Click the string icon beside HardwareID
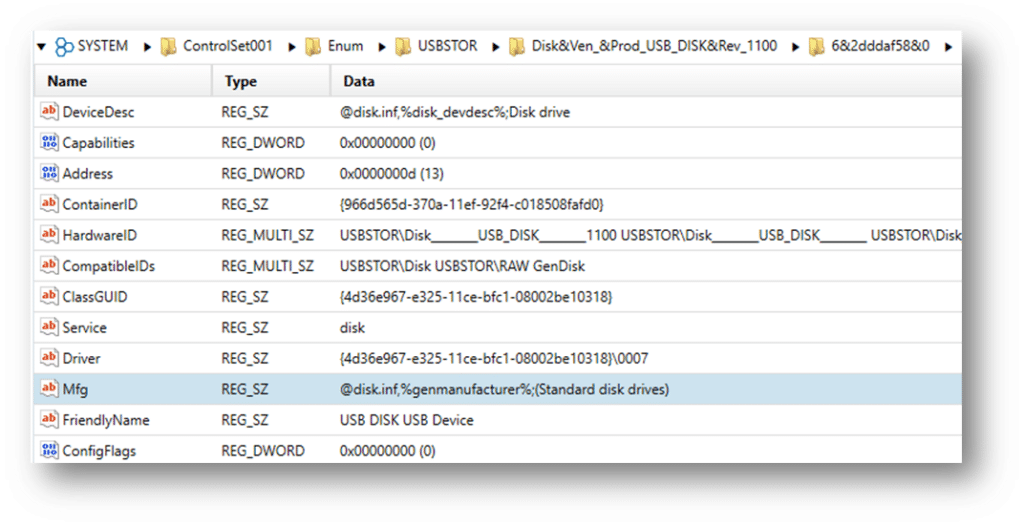1024x525 pixels. [49, 234]
